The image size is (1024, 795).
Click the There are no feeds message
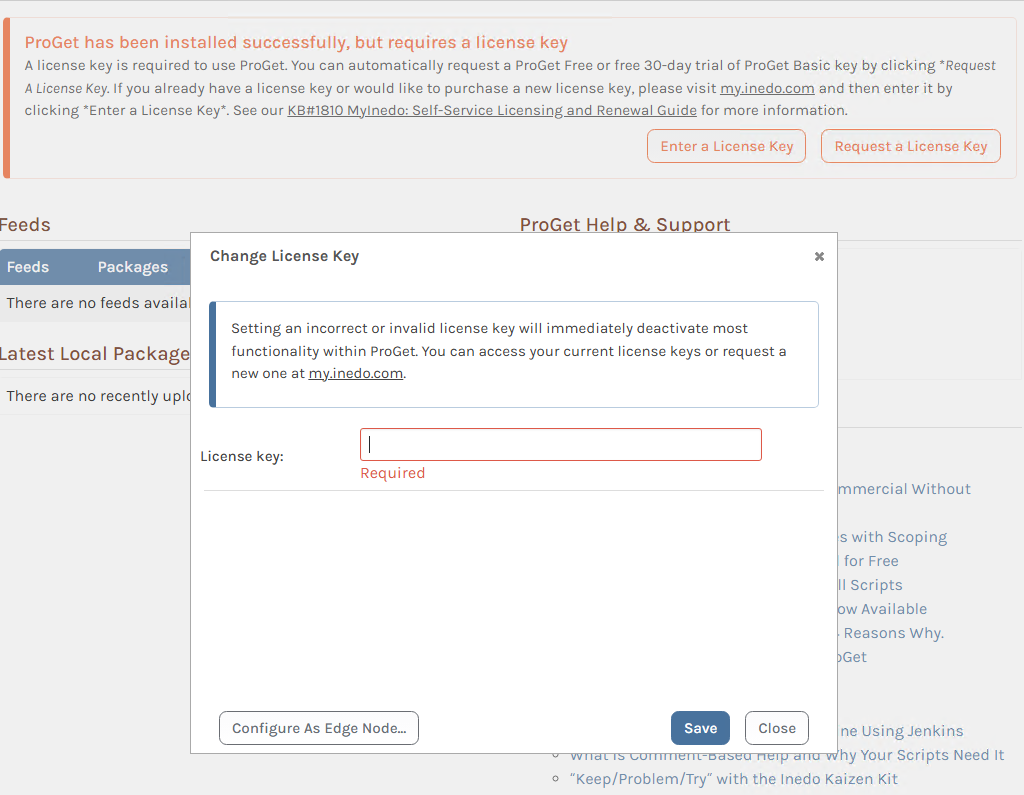98,303
